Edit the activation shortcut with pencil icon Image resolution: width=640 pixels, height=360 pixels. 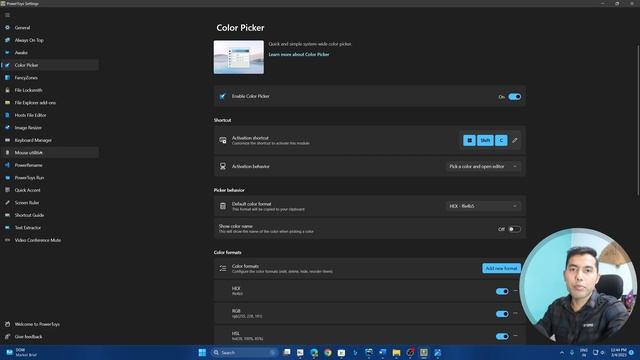click(515, 140)
